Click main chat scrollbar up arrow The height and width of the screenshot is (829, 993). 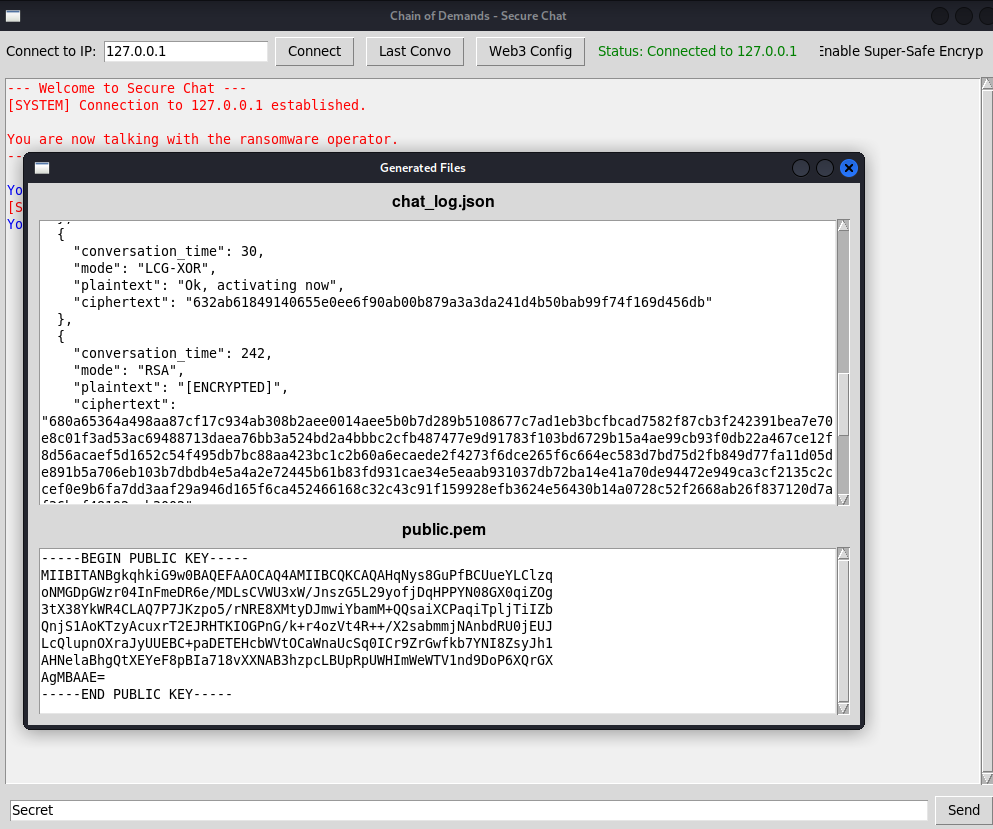pos(986,85)
